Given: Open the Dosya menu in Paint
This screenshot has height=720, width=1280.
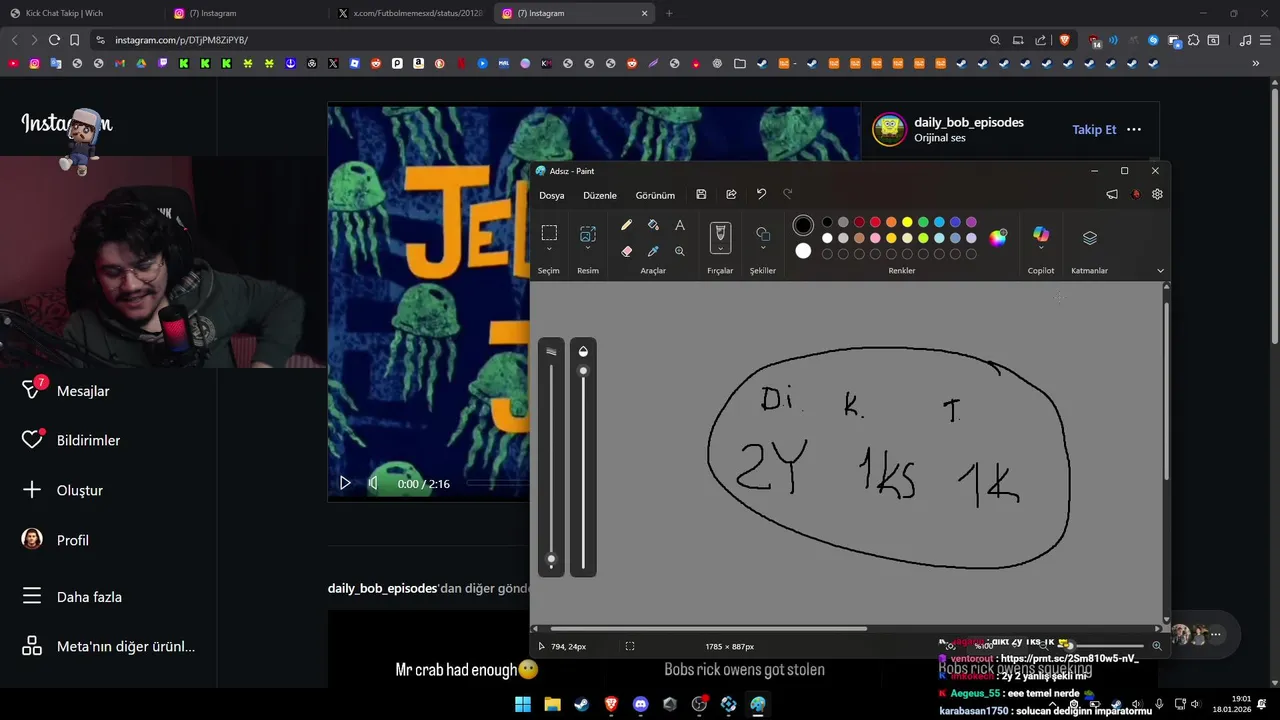Looking at the screenshot, I should [552, 195].
